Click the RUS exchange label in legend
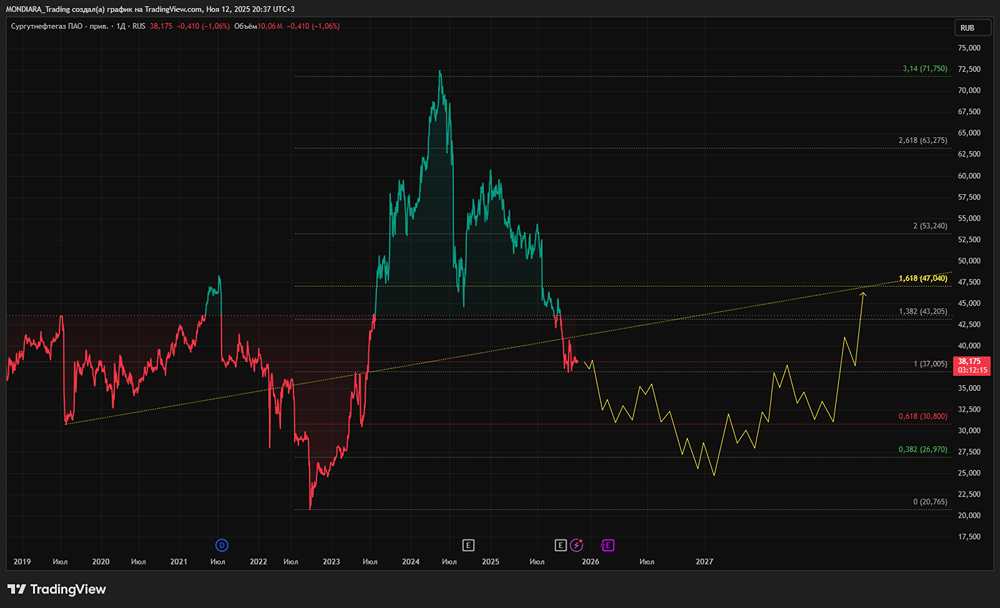 [x=139, y=26]
